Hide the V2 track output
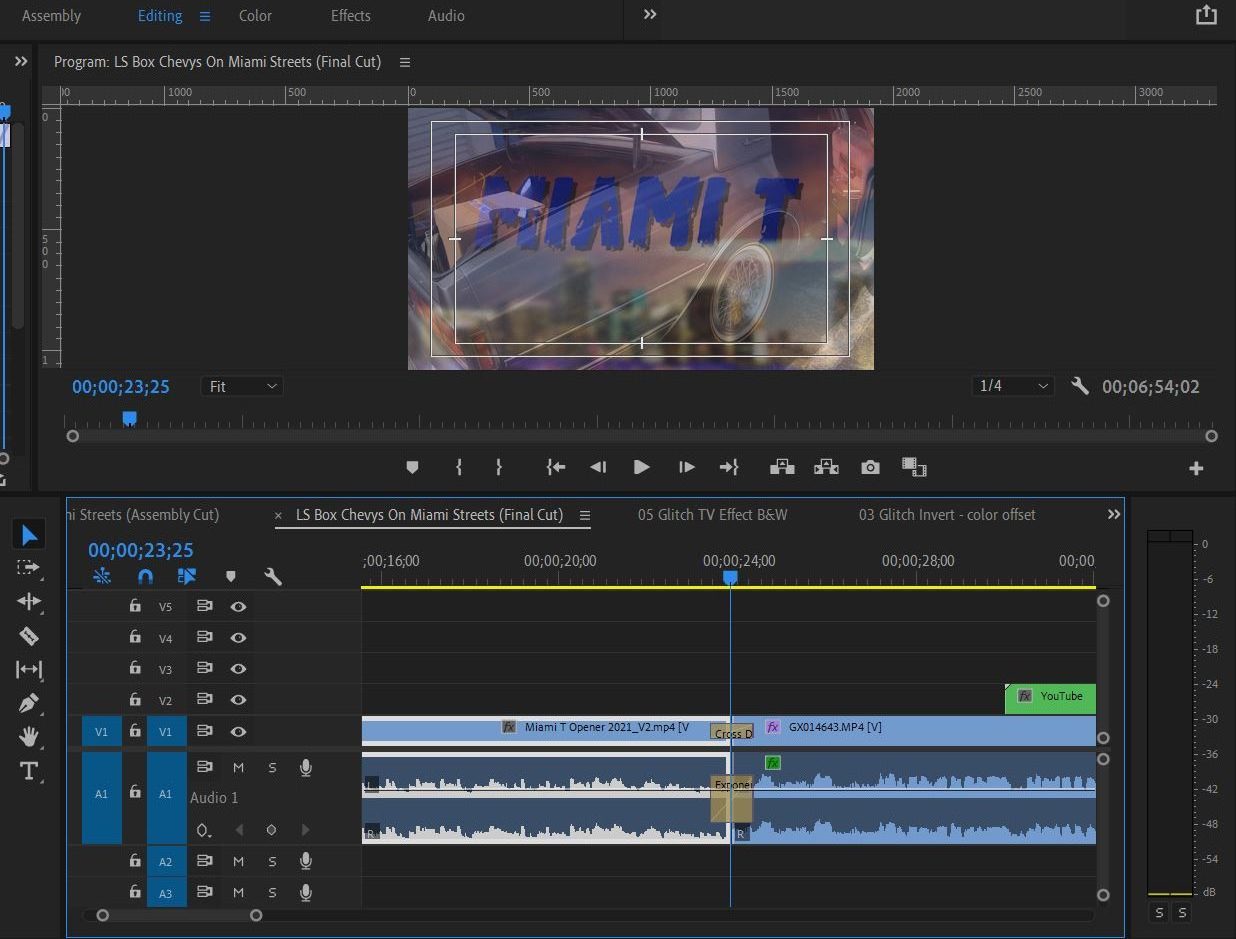 [238, 699]
